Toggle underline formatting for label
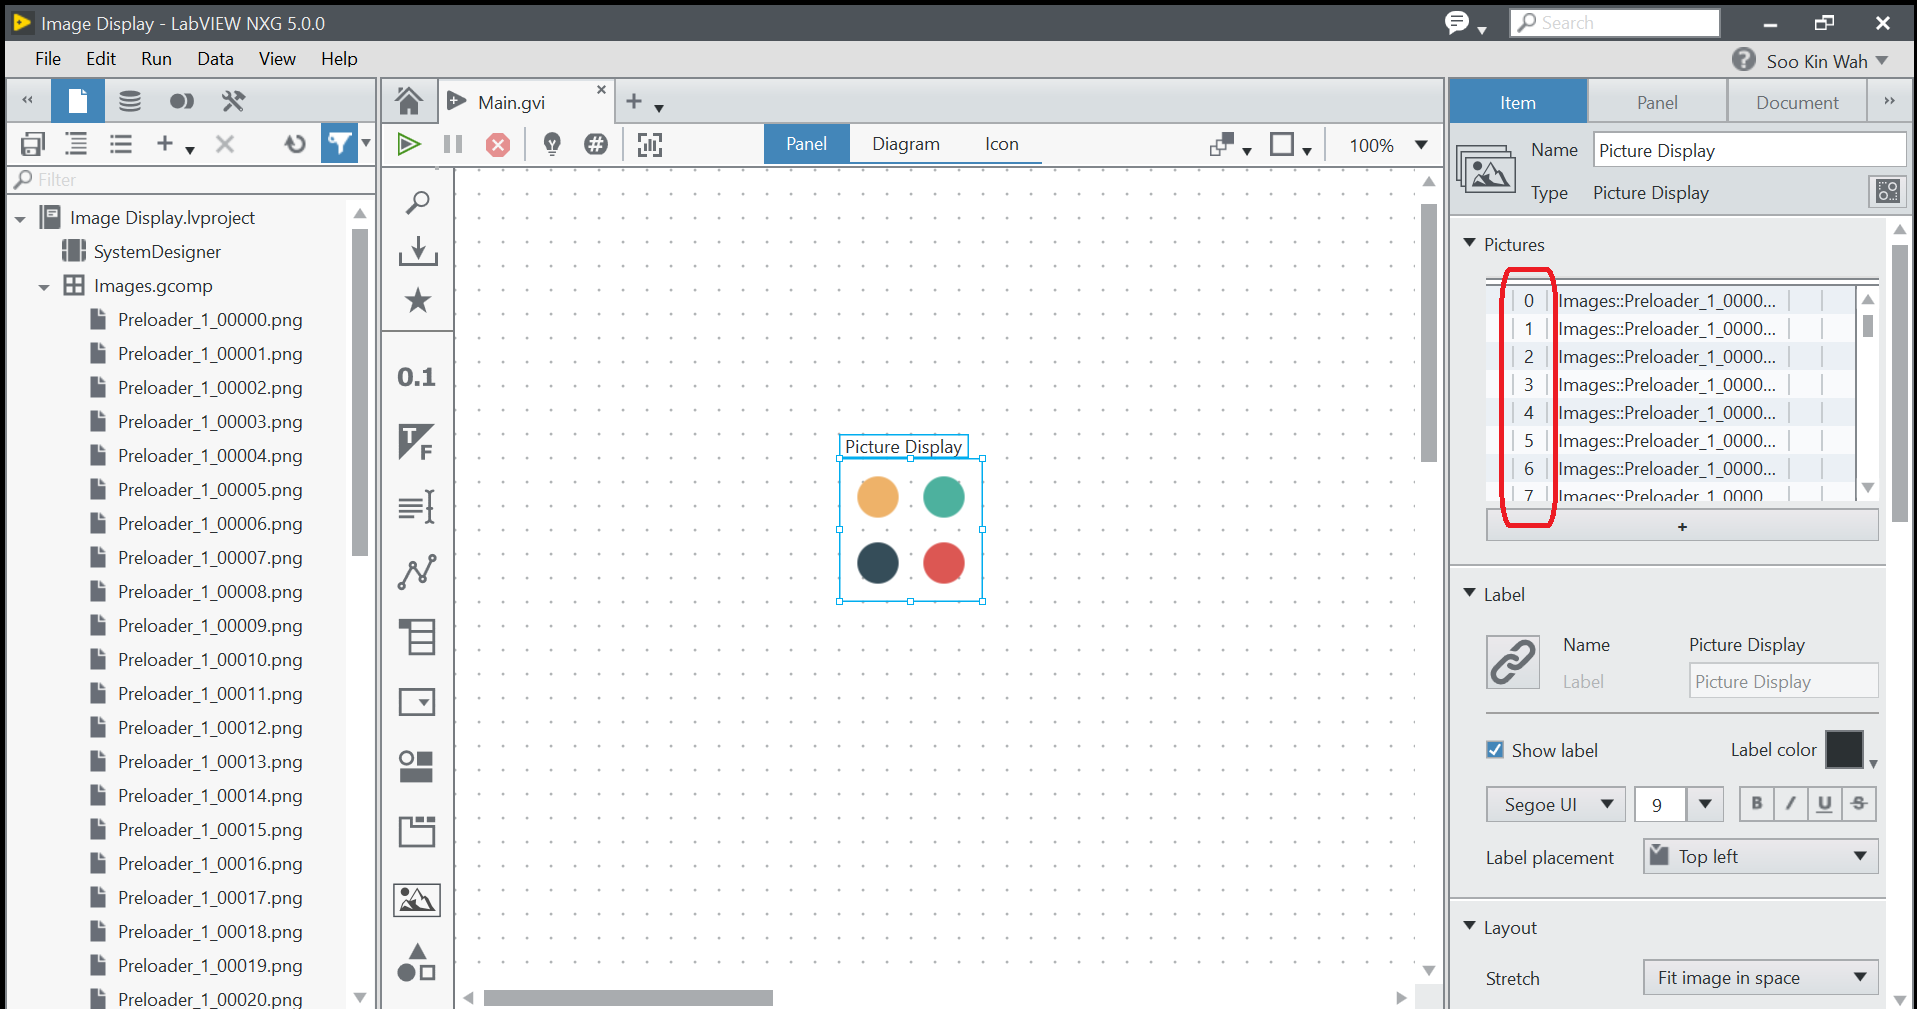 1824,804
